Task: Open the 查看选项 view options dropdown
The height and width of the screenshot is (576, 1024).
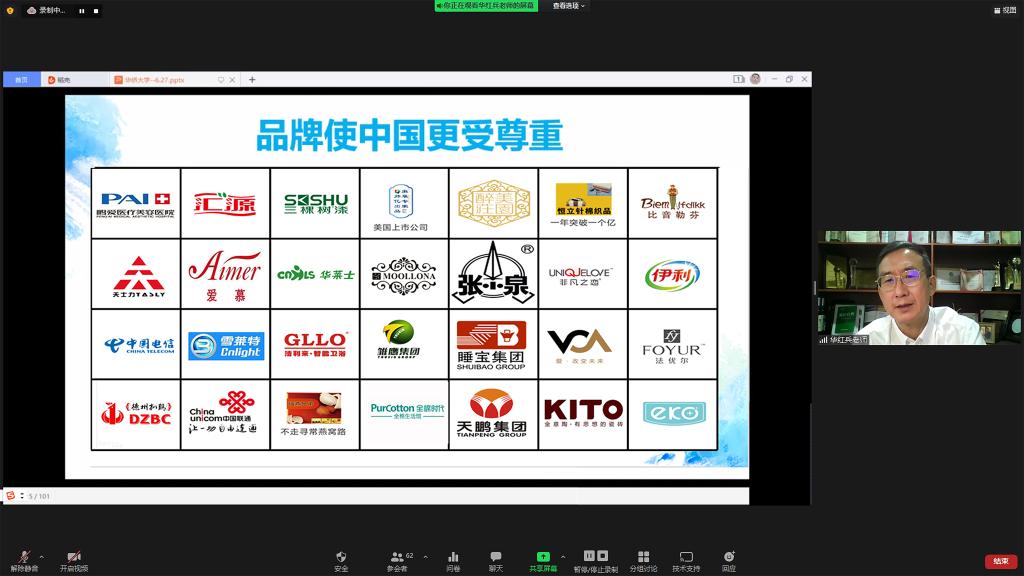Action: [x=569, y=6]
